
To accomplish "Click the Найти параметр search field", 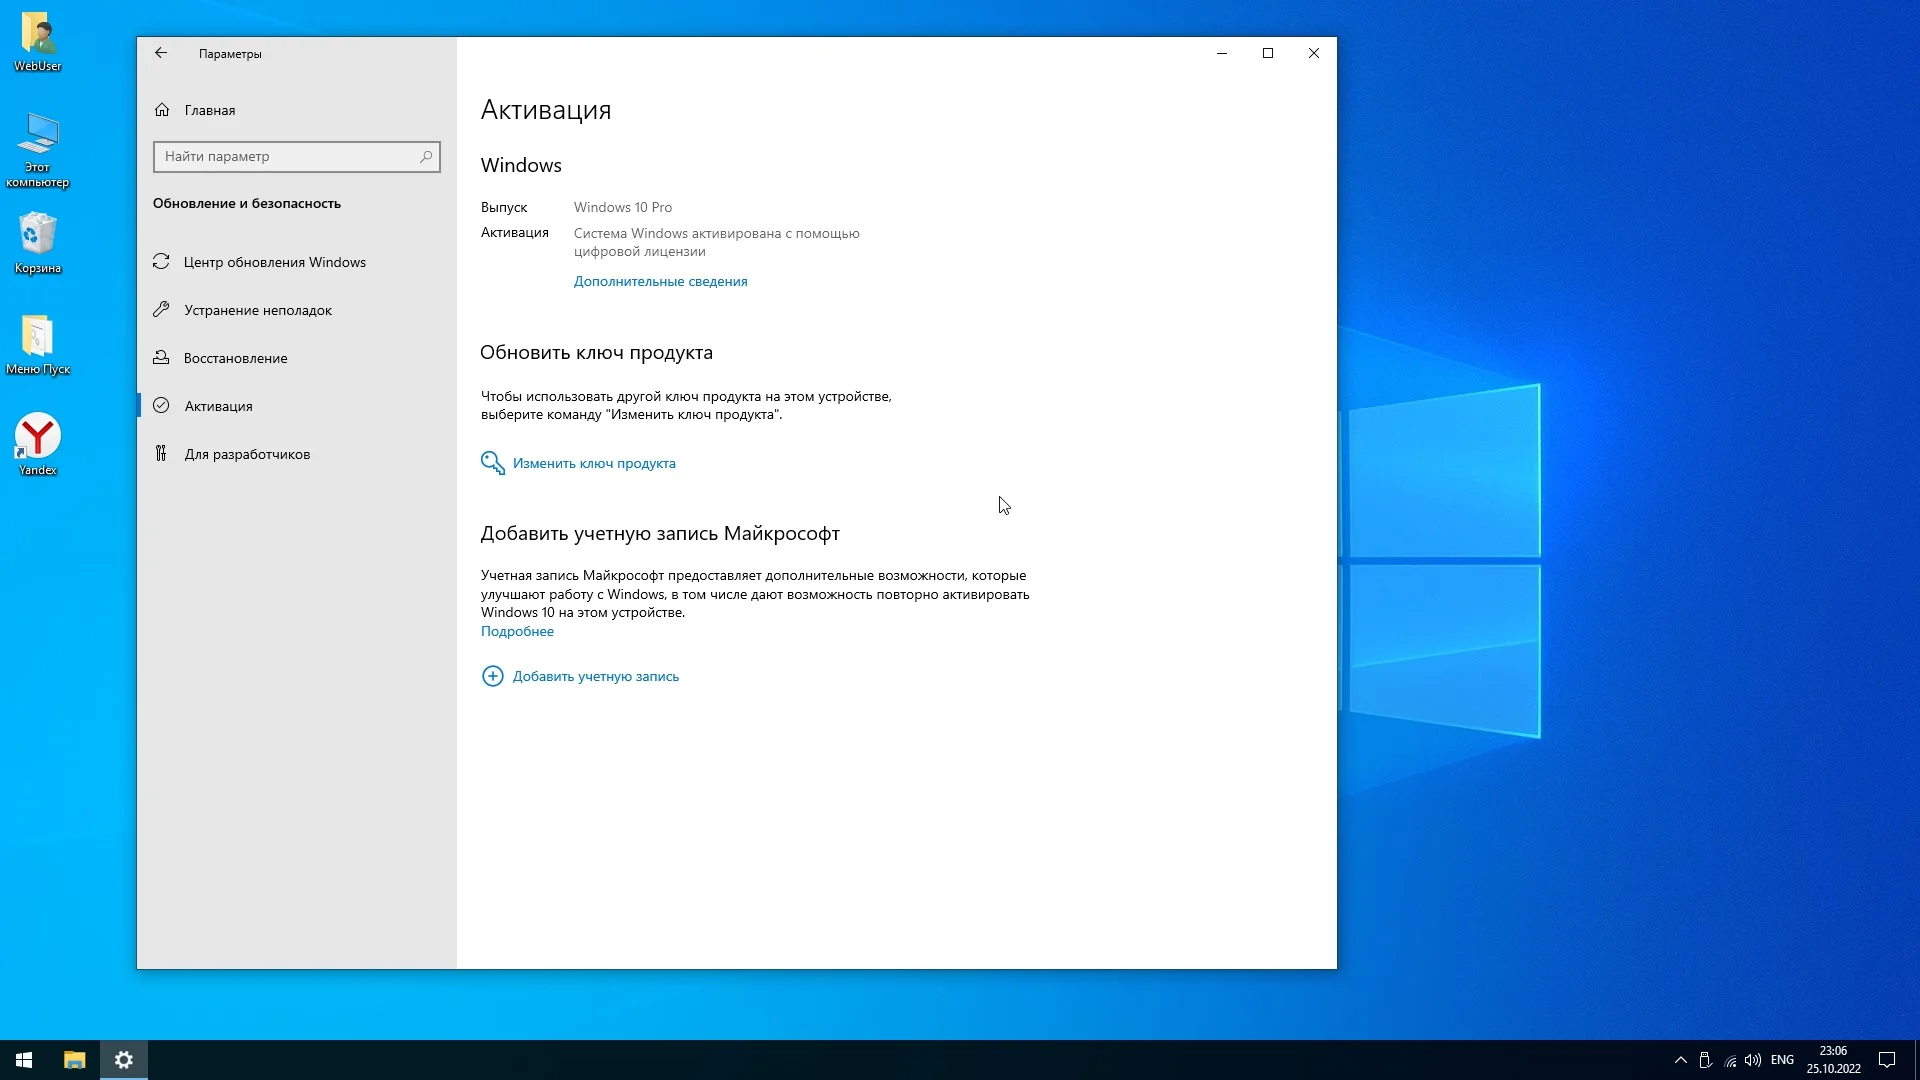I will (285, 157).
